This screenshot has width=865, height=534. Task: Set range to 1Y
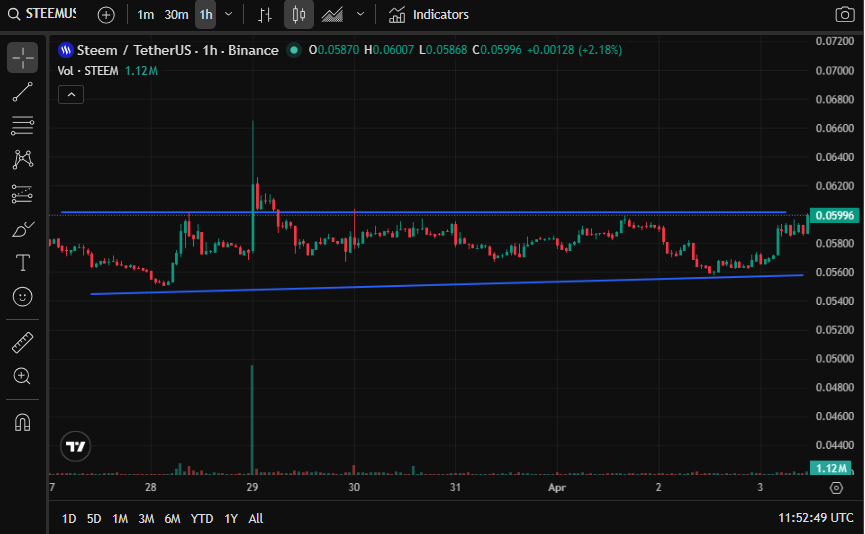[231, 519]
